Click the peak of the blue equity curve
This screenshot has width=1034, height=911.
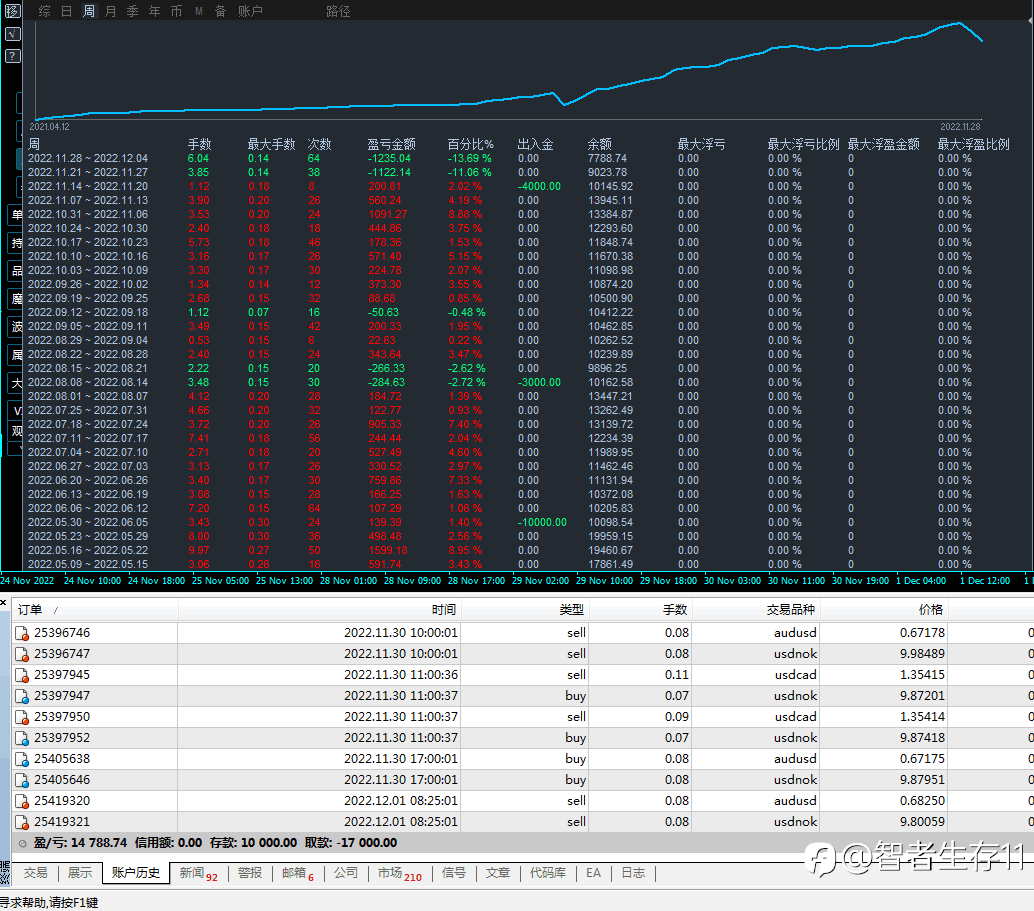pos(960,22)
